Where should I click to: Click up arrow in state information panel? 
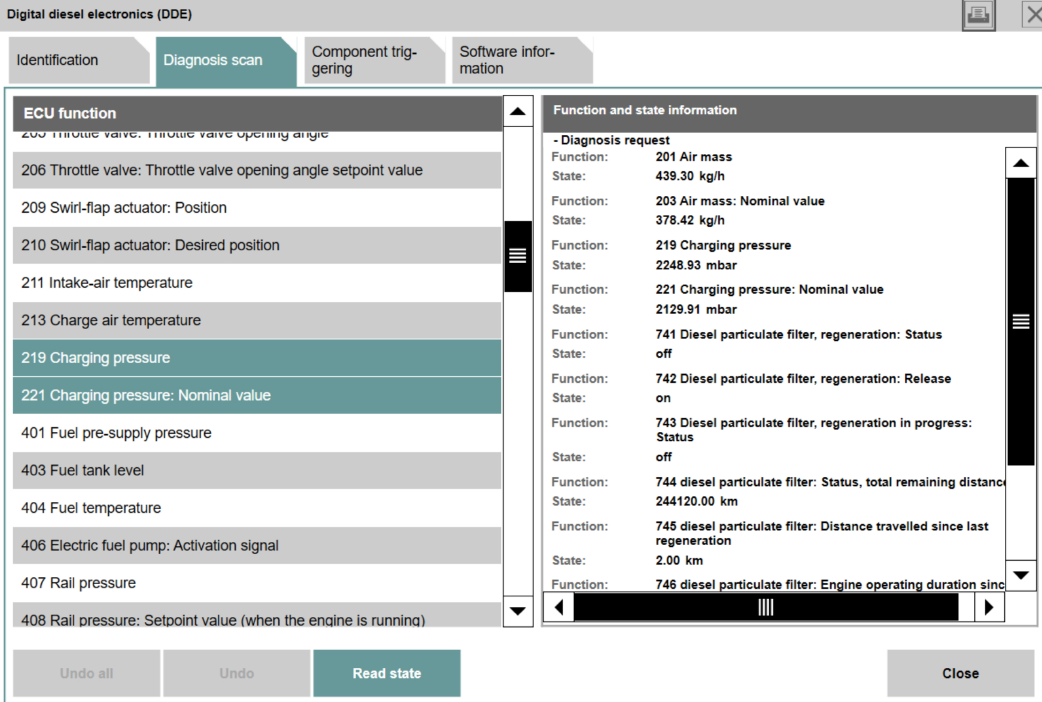coord(1020,162)
